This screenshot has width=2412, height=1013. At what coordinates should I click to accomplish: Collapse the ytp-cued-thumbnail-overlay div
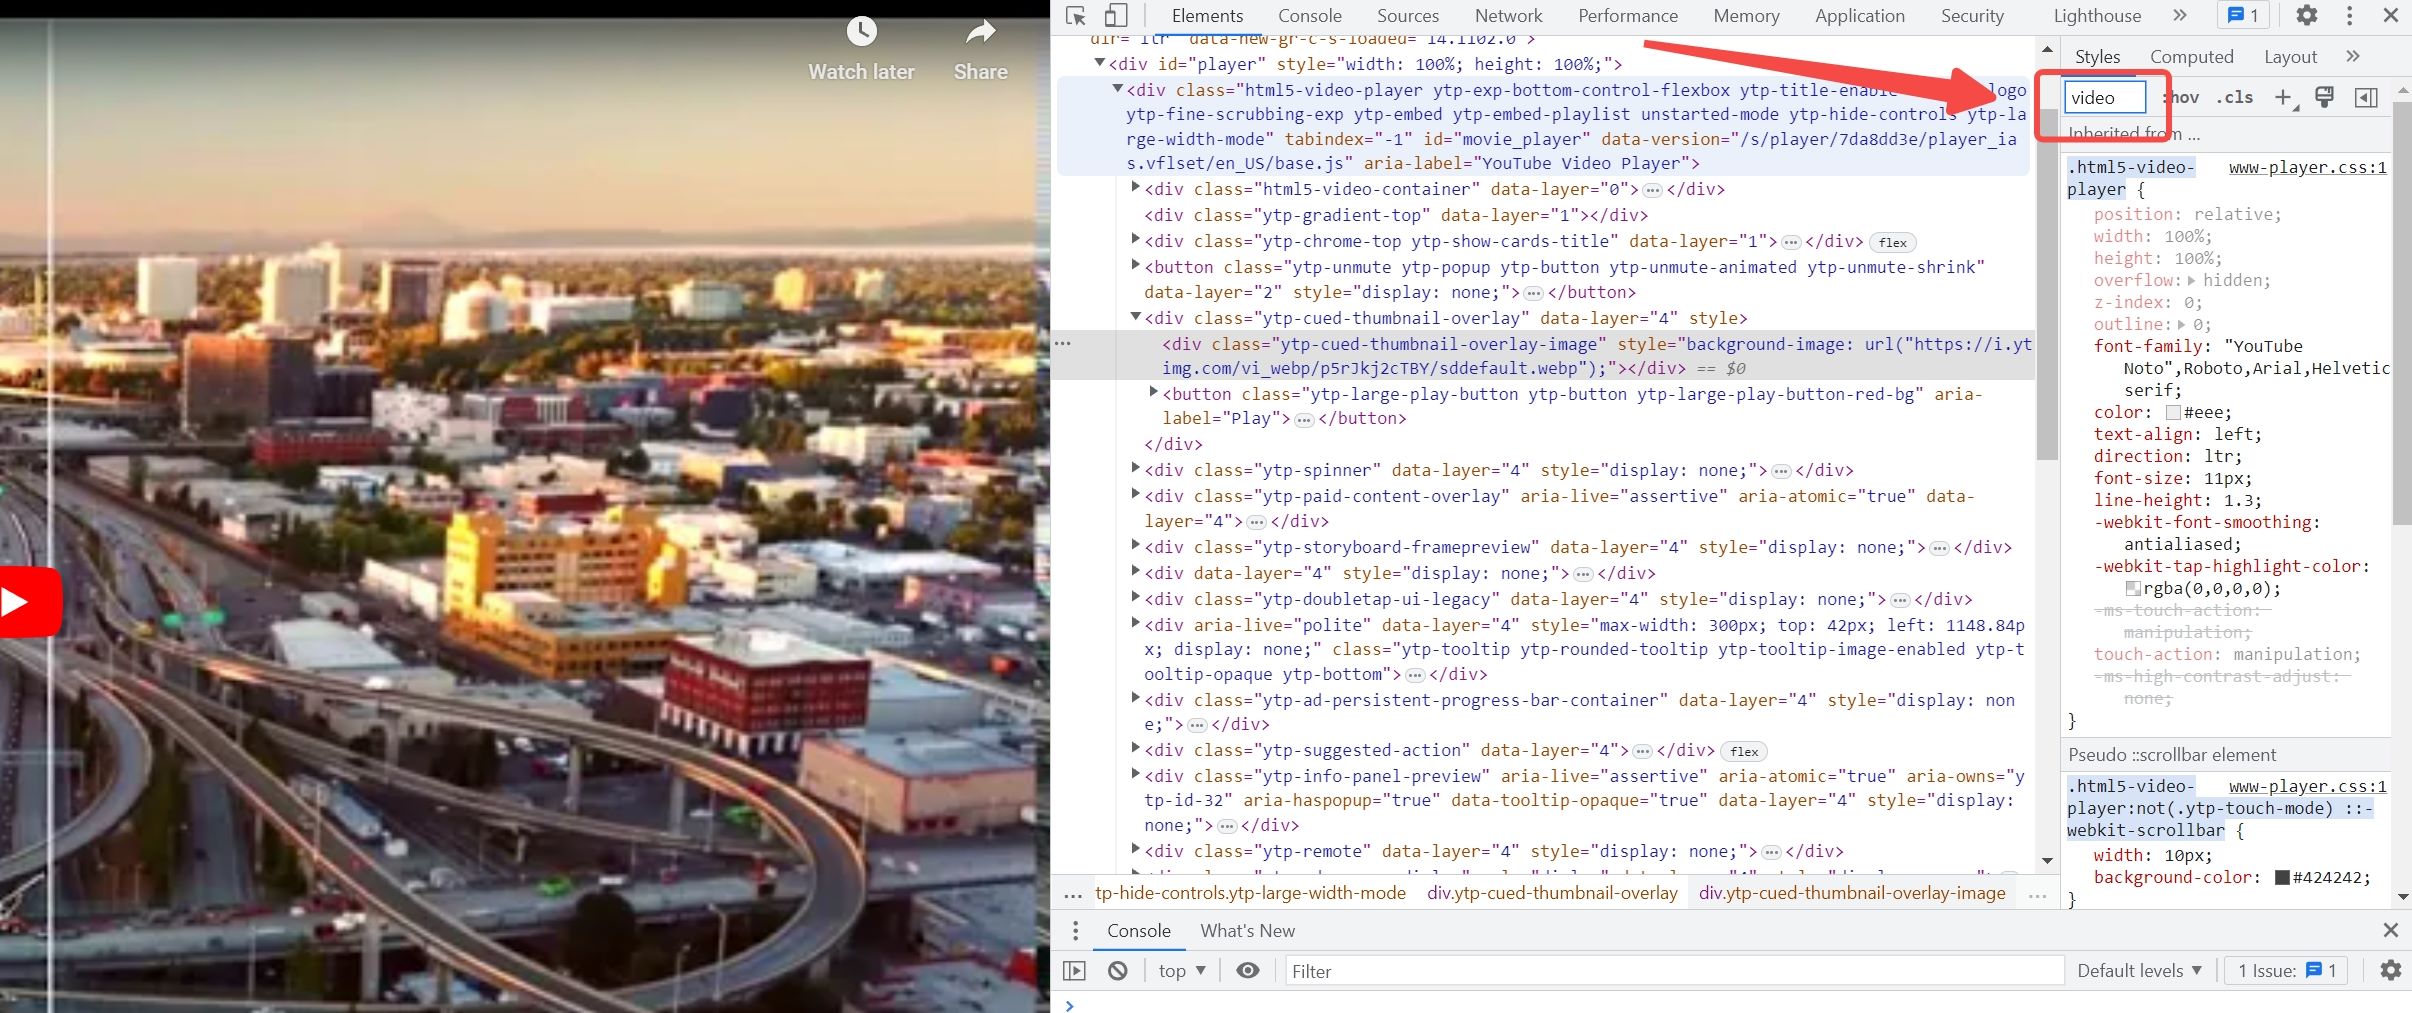point(1135,317)
